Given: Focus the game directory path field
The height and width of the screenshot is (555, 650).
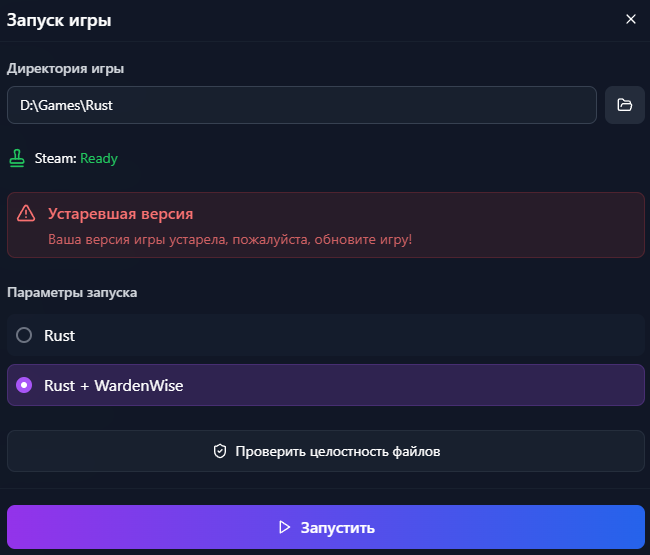Looking at the screenshot, I should (x=302, y=105).
